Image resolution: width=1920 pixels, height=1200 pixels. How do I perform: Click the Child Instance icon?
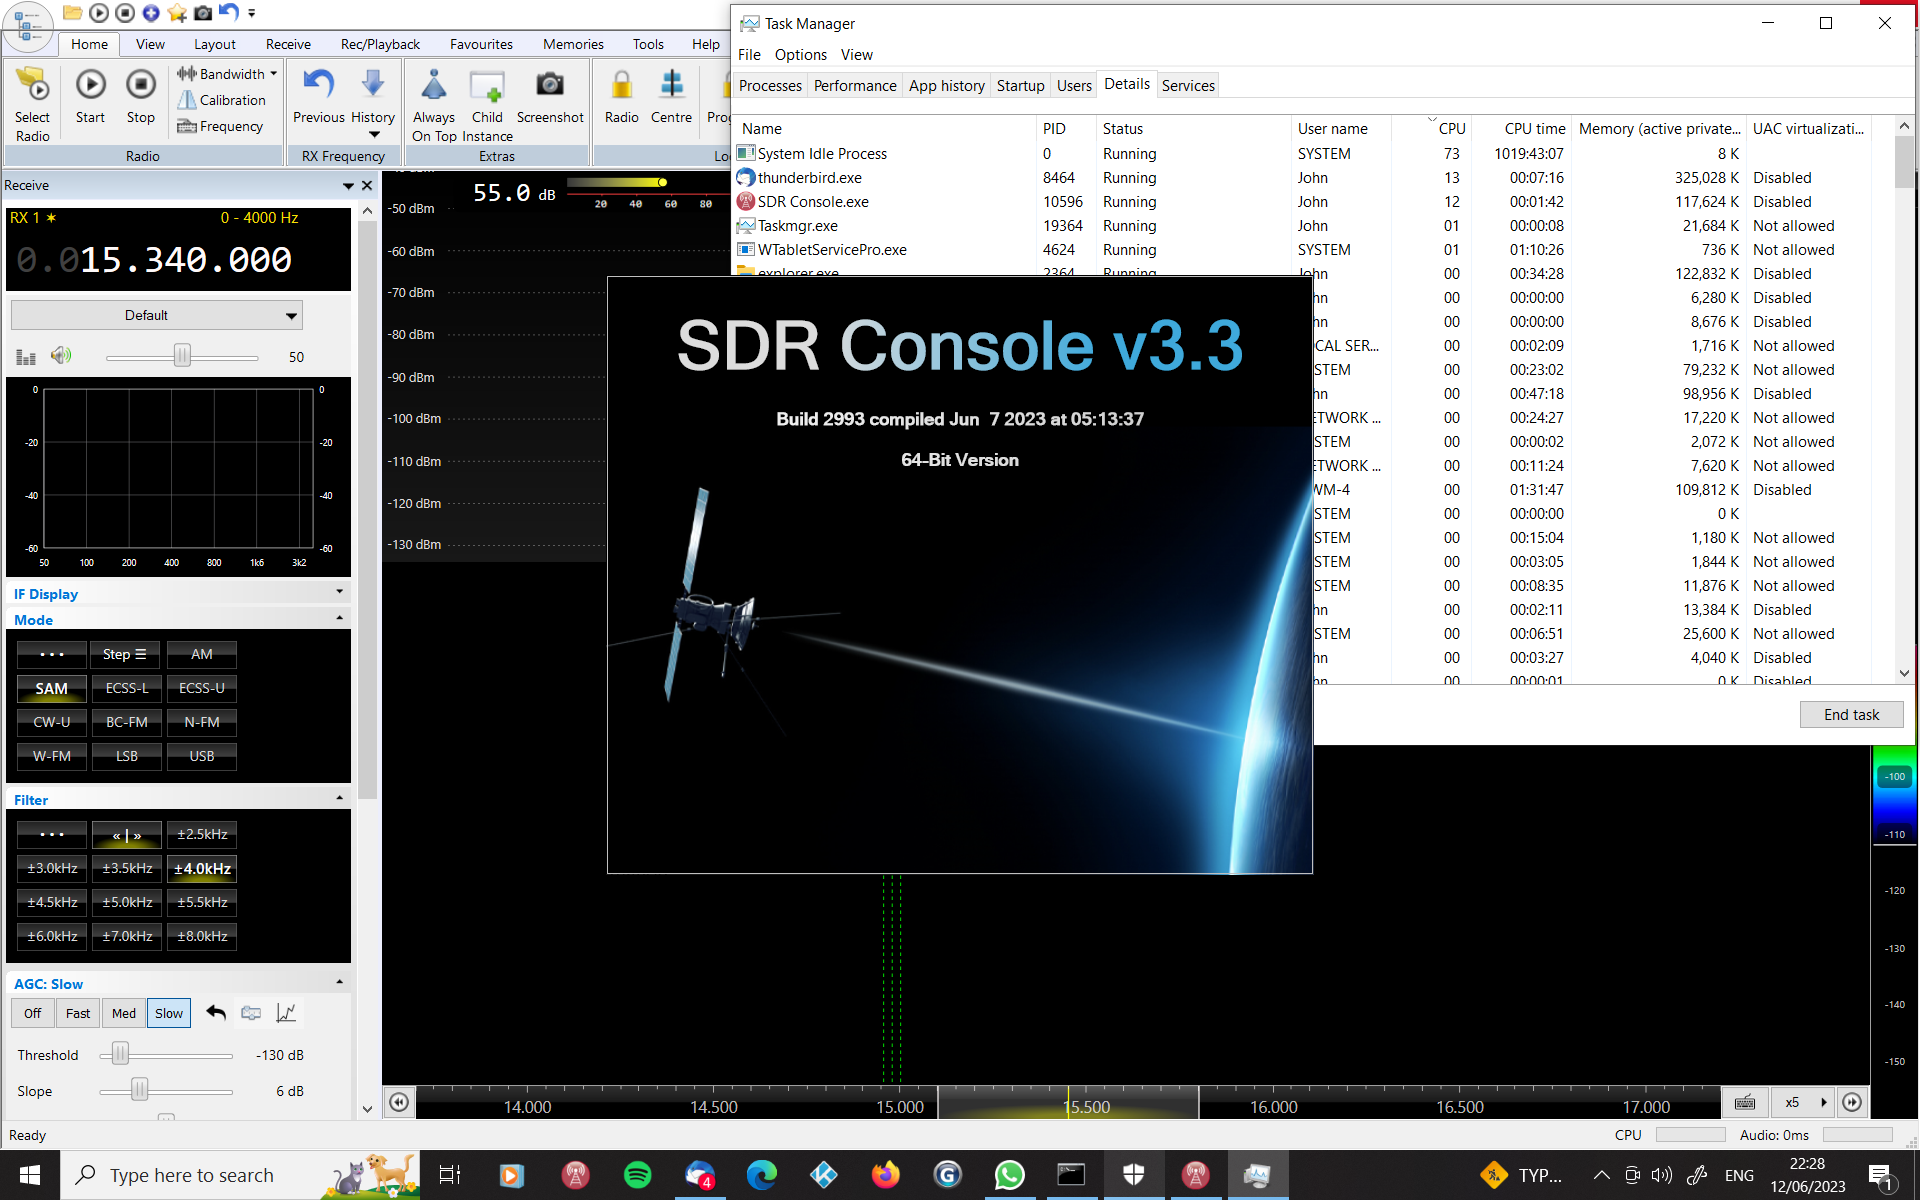point(487,86)
